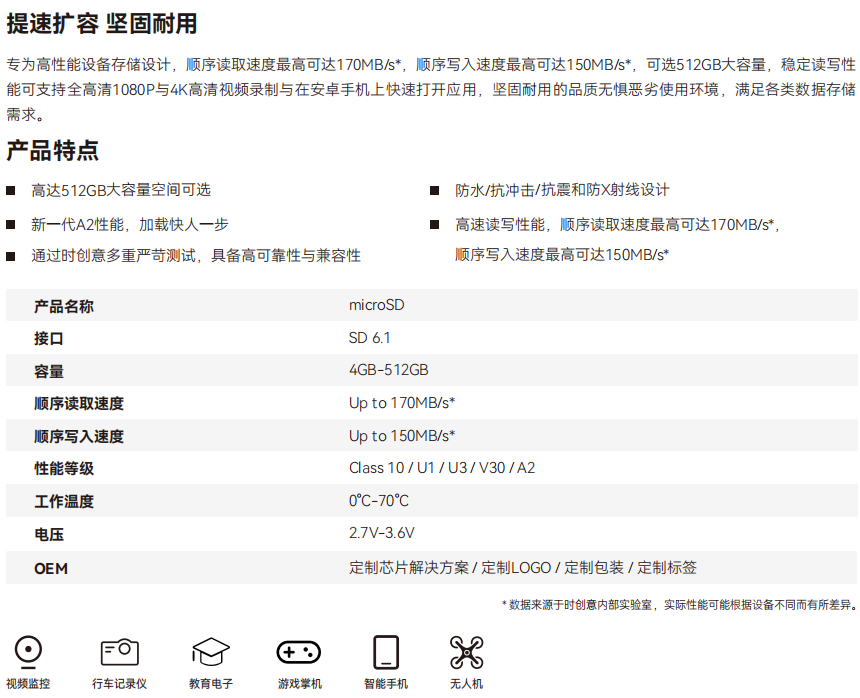Select the 游戏掌机 label text
Image resolution: width=860 pixels, height=698 pixels.
coord(299,684)
